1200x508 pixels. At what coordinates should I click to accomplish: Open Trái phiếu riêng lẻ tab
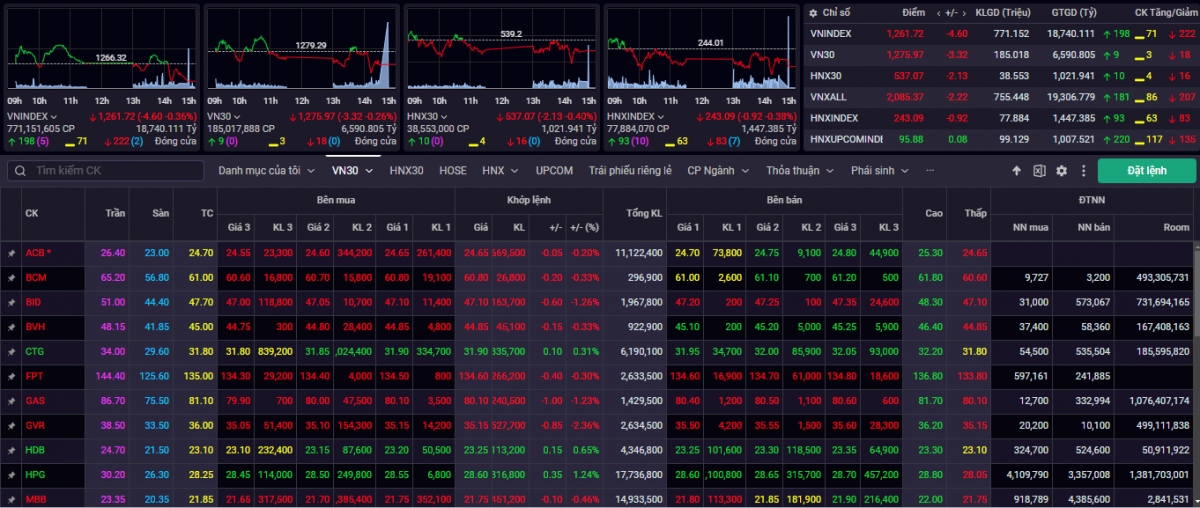tap(630, 171)
